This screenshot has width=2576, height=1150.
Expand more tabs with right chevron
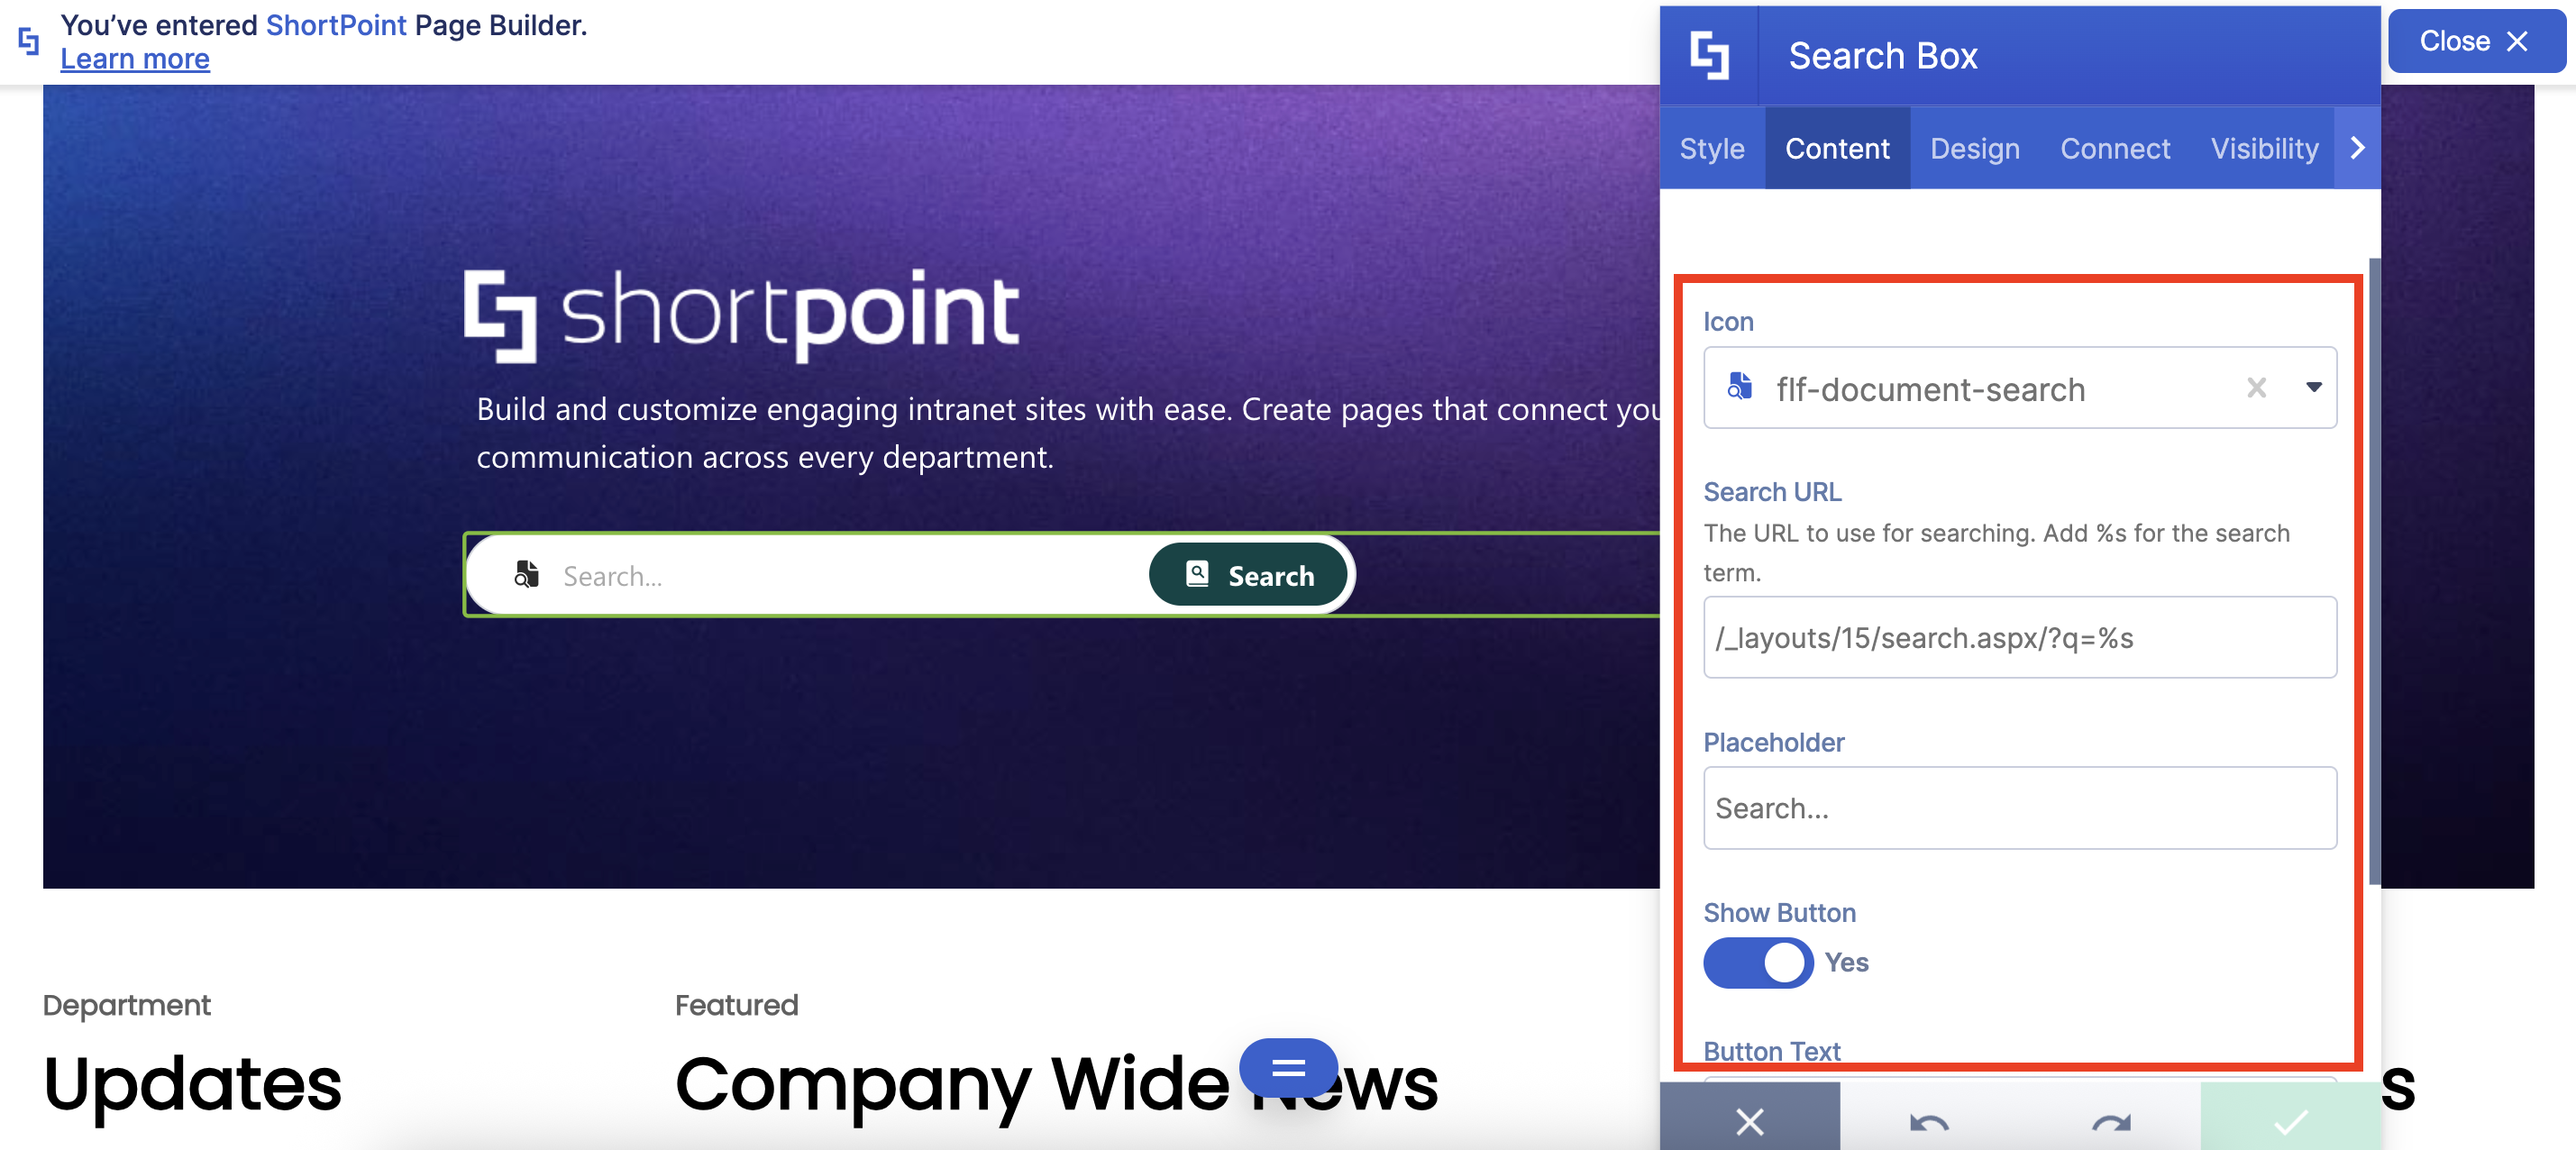click(2357, 148)
